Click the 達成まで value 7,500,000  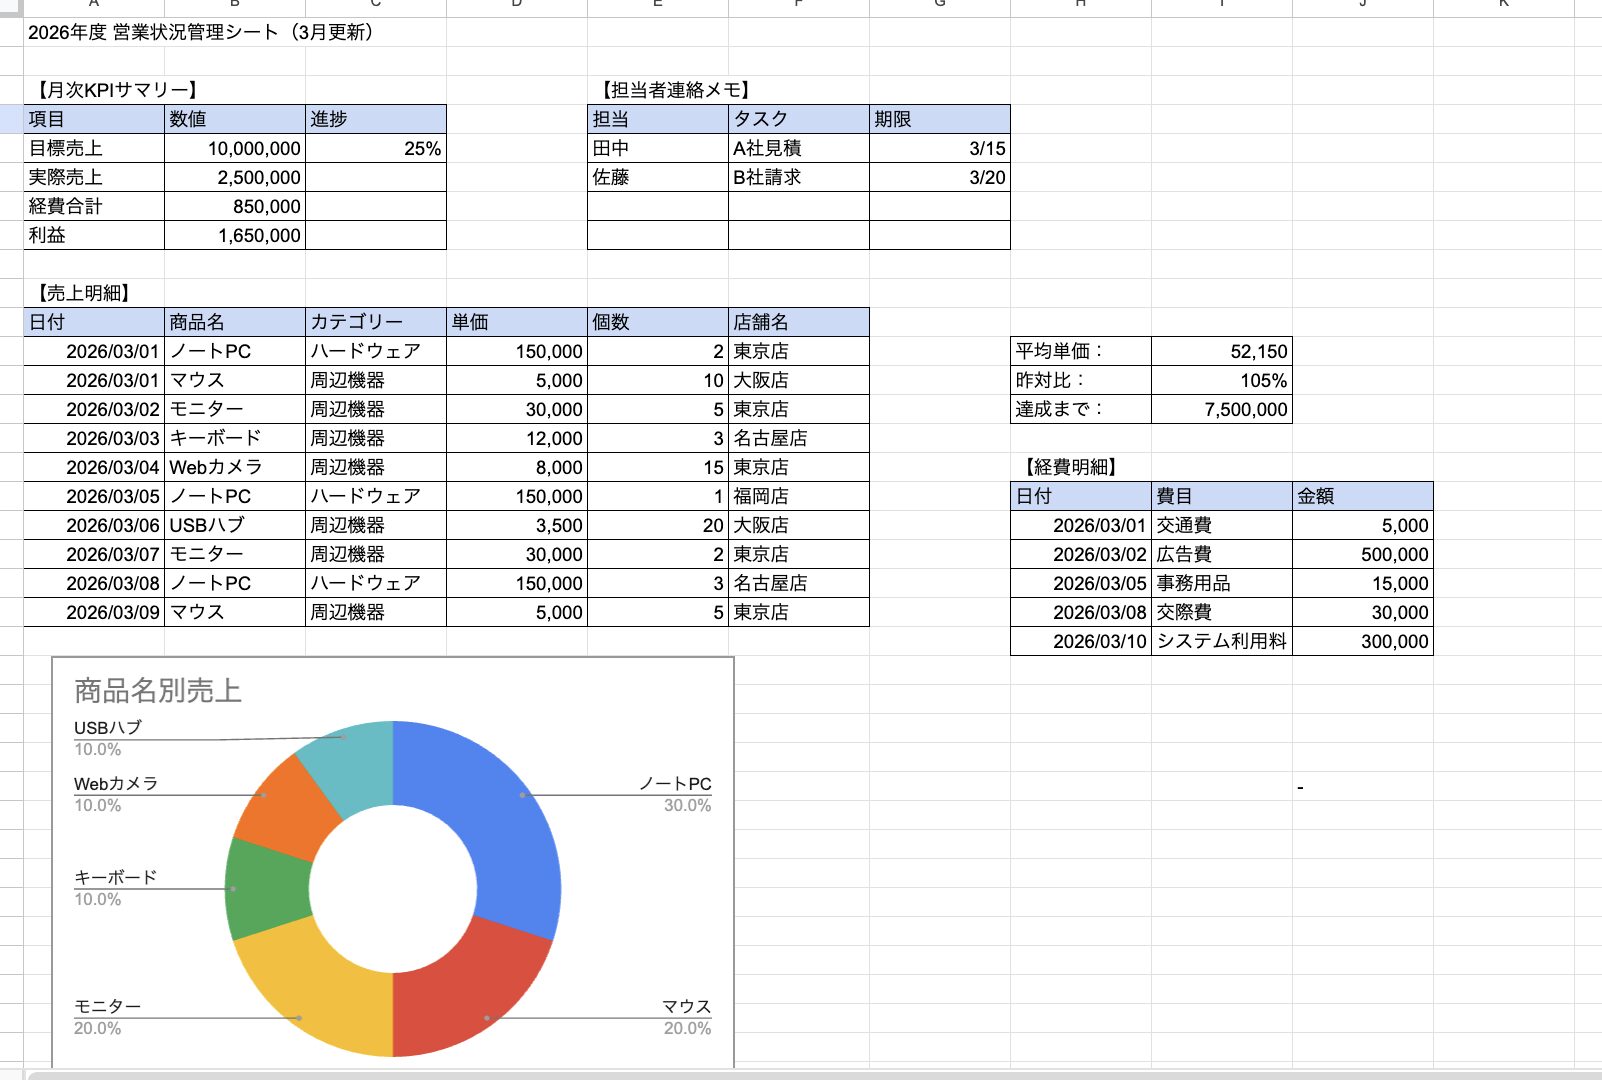pos(1221,409)
